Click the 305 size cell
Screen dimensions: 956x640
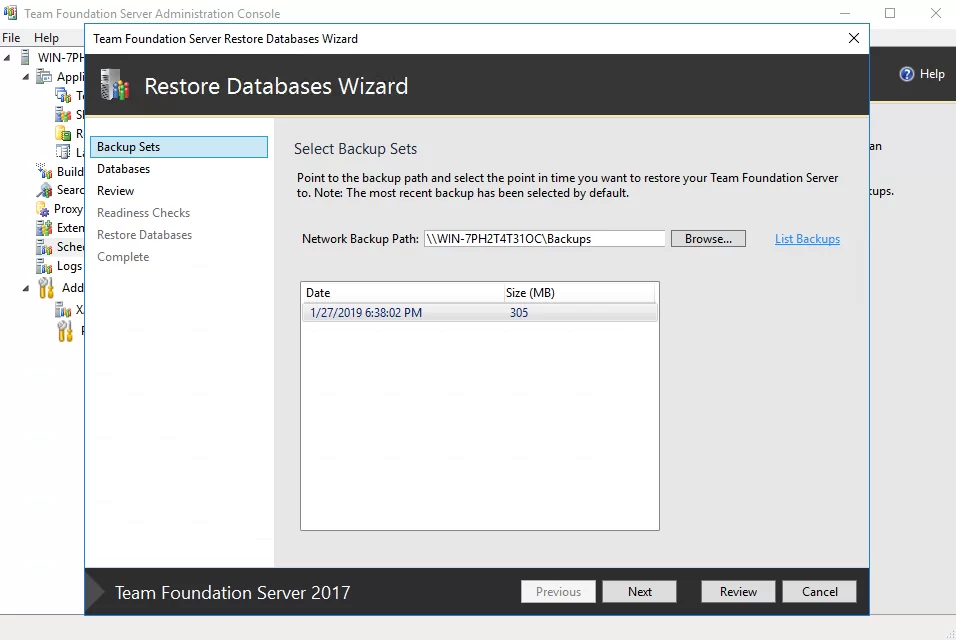pos(519,313)
